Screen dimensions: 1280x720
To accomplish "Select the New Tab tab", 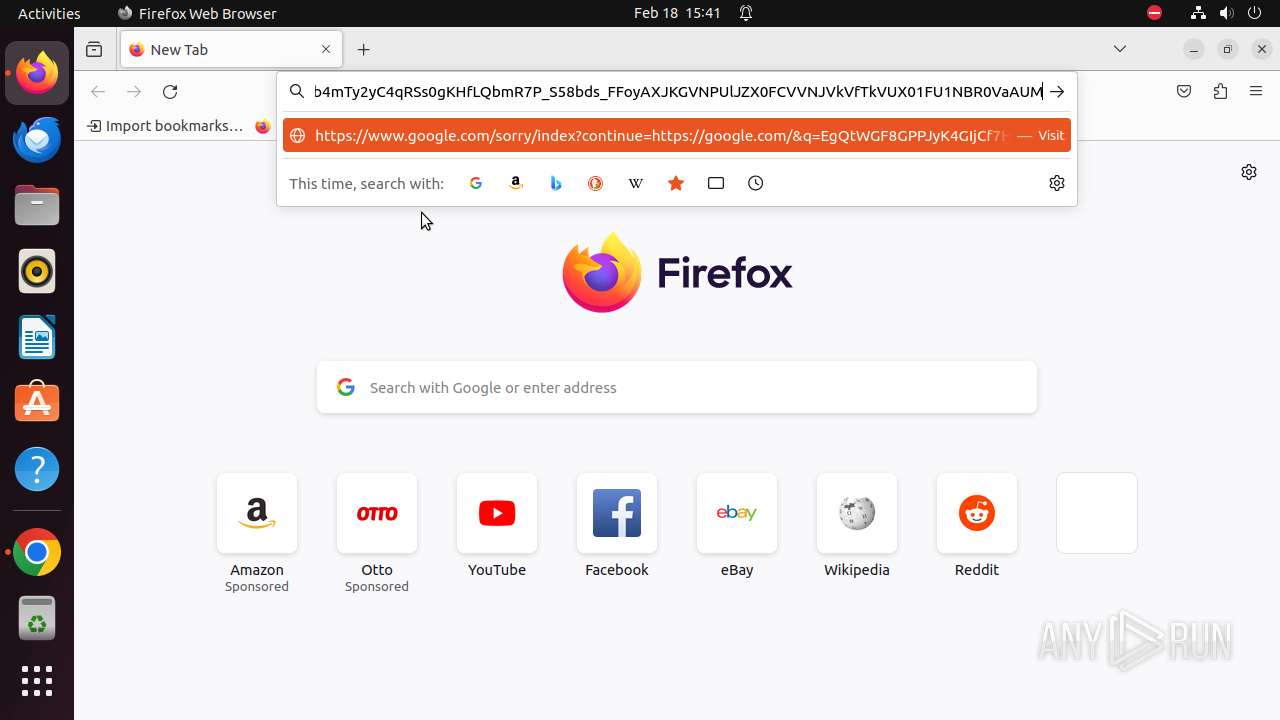I will 231,49.
